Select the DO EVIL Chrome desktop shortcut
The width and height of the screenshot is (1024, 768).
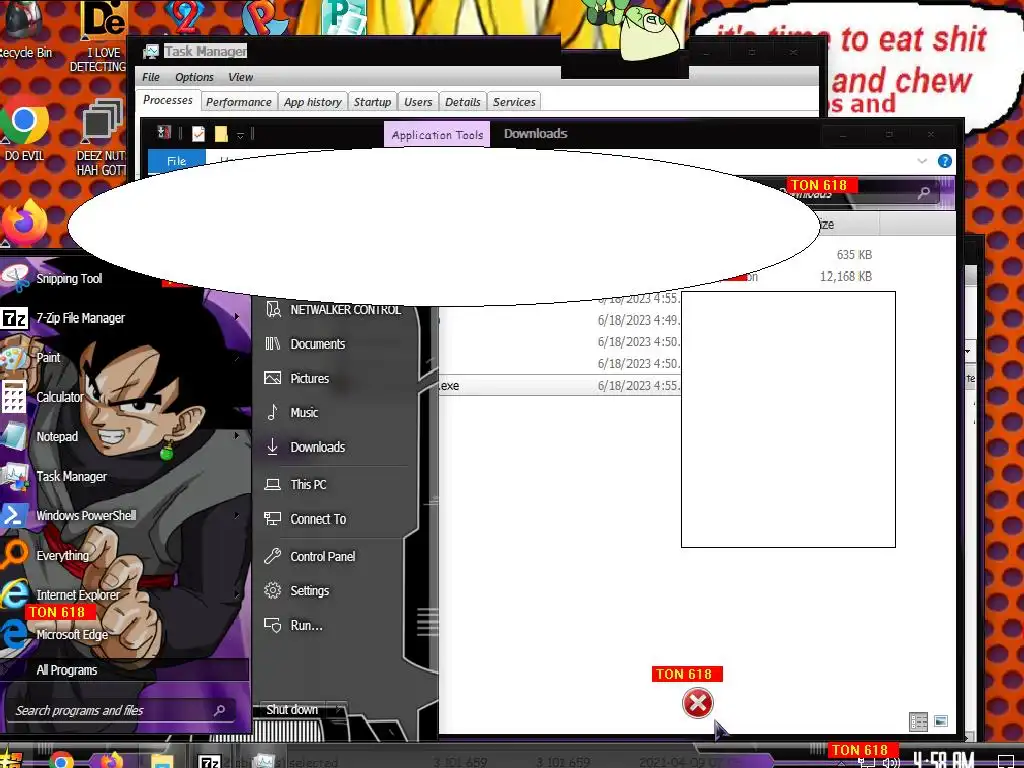click(25, 129)
